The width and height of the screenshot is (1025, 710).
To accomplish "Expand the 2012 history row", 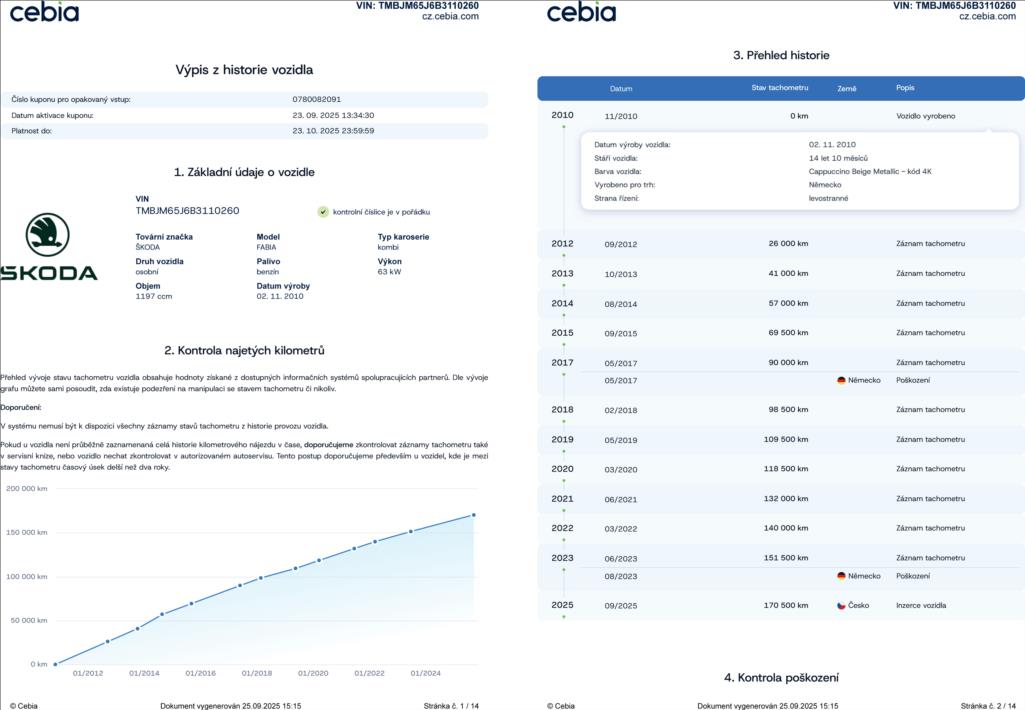I will 780,244.
